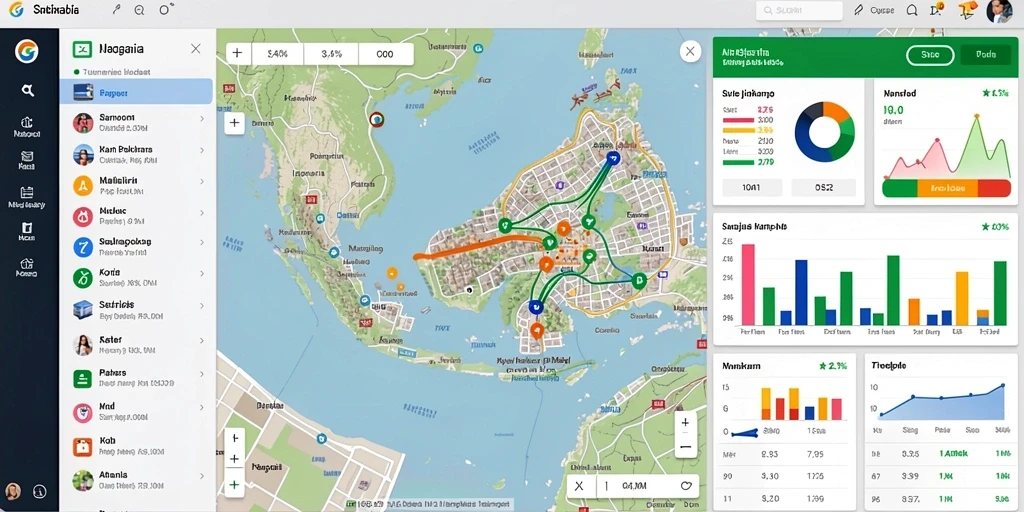Expand the Kam Balckars entry chevron
1024x512 pixels.
click(x=202, y=150)
